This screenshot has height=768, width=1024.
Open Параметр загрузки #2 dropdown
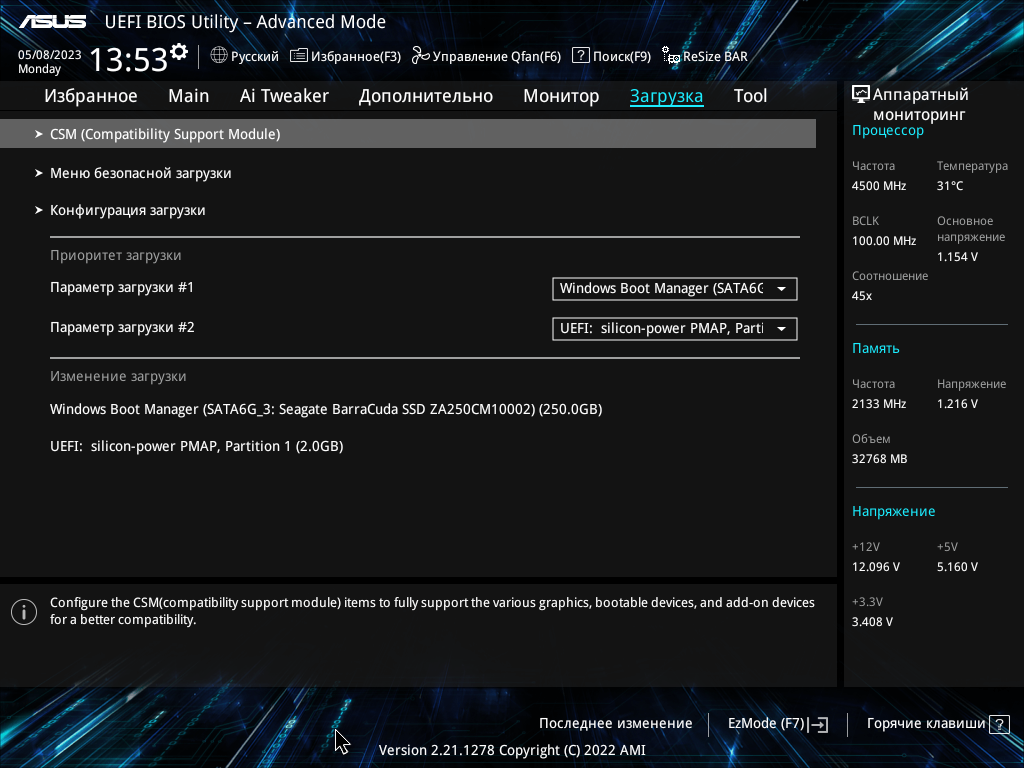tap(674, 329)
